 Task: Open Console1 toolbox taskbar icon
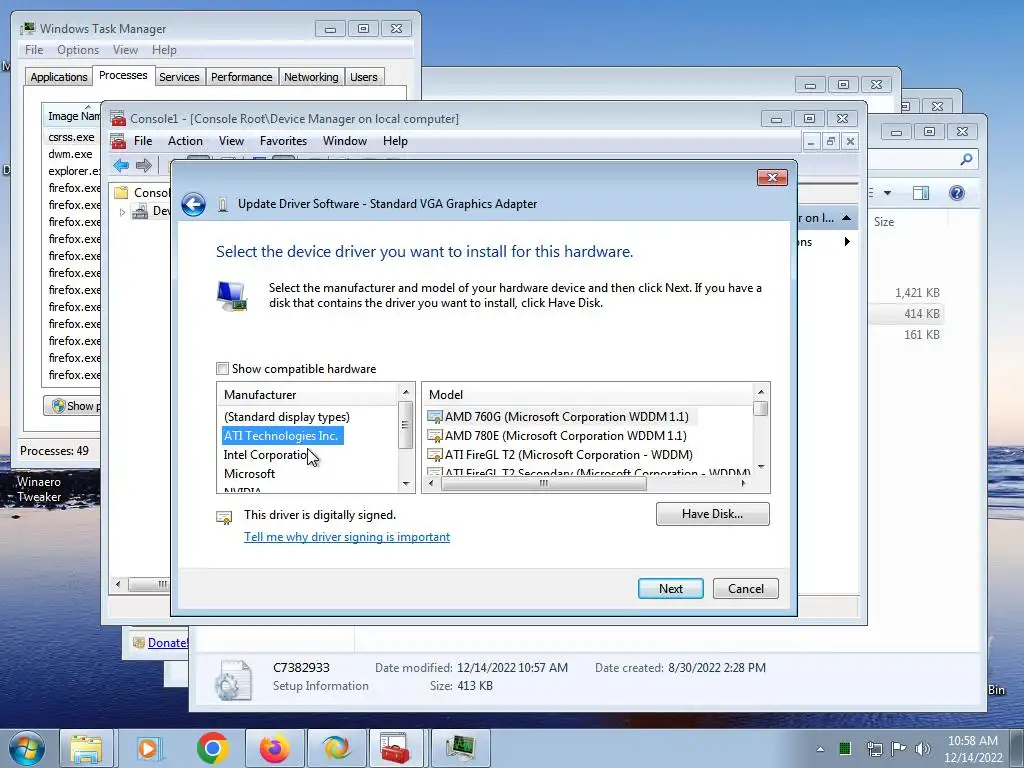pyautogui.click(x=395, y=748)
